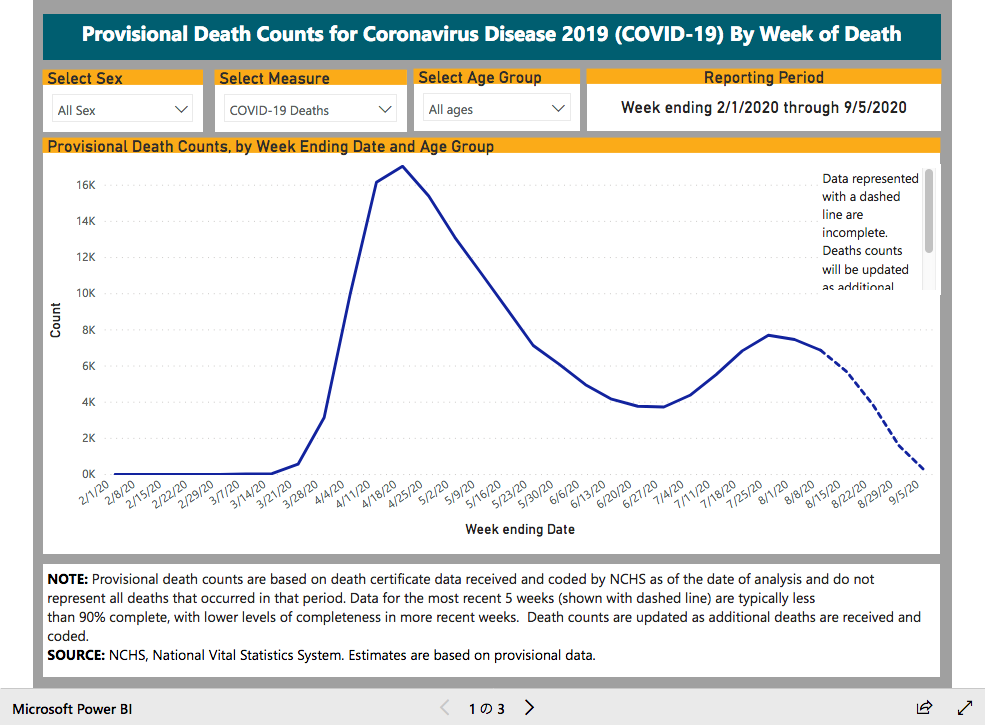Screen dimensions: 985x725
Task: Click the peak data point at 4/18/20
Action: pos(403,166)
